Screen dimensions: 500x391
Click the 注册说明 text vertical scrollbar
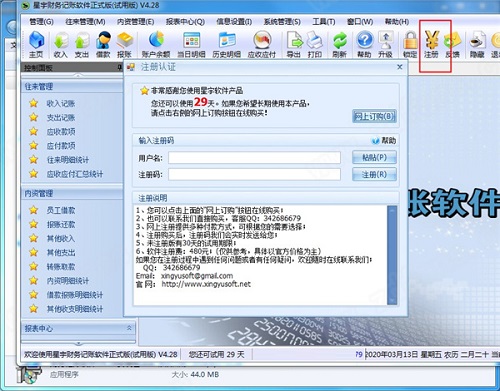(392, 255)
